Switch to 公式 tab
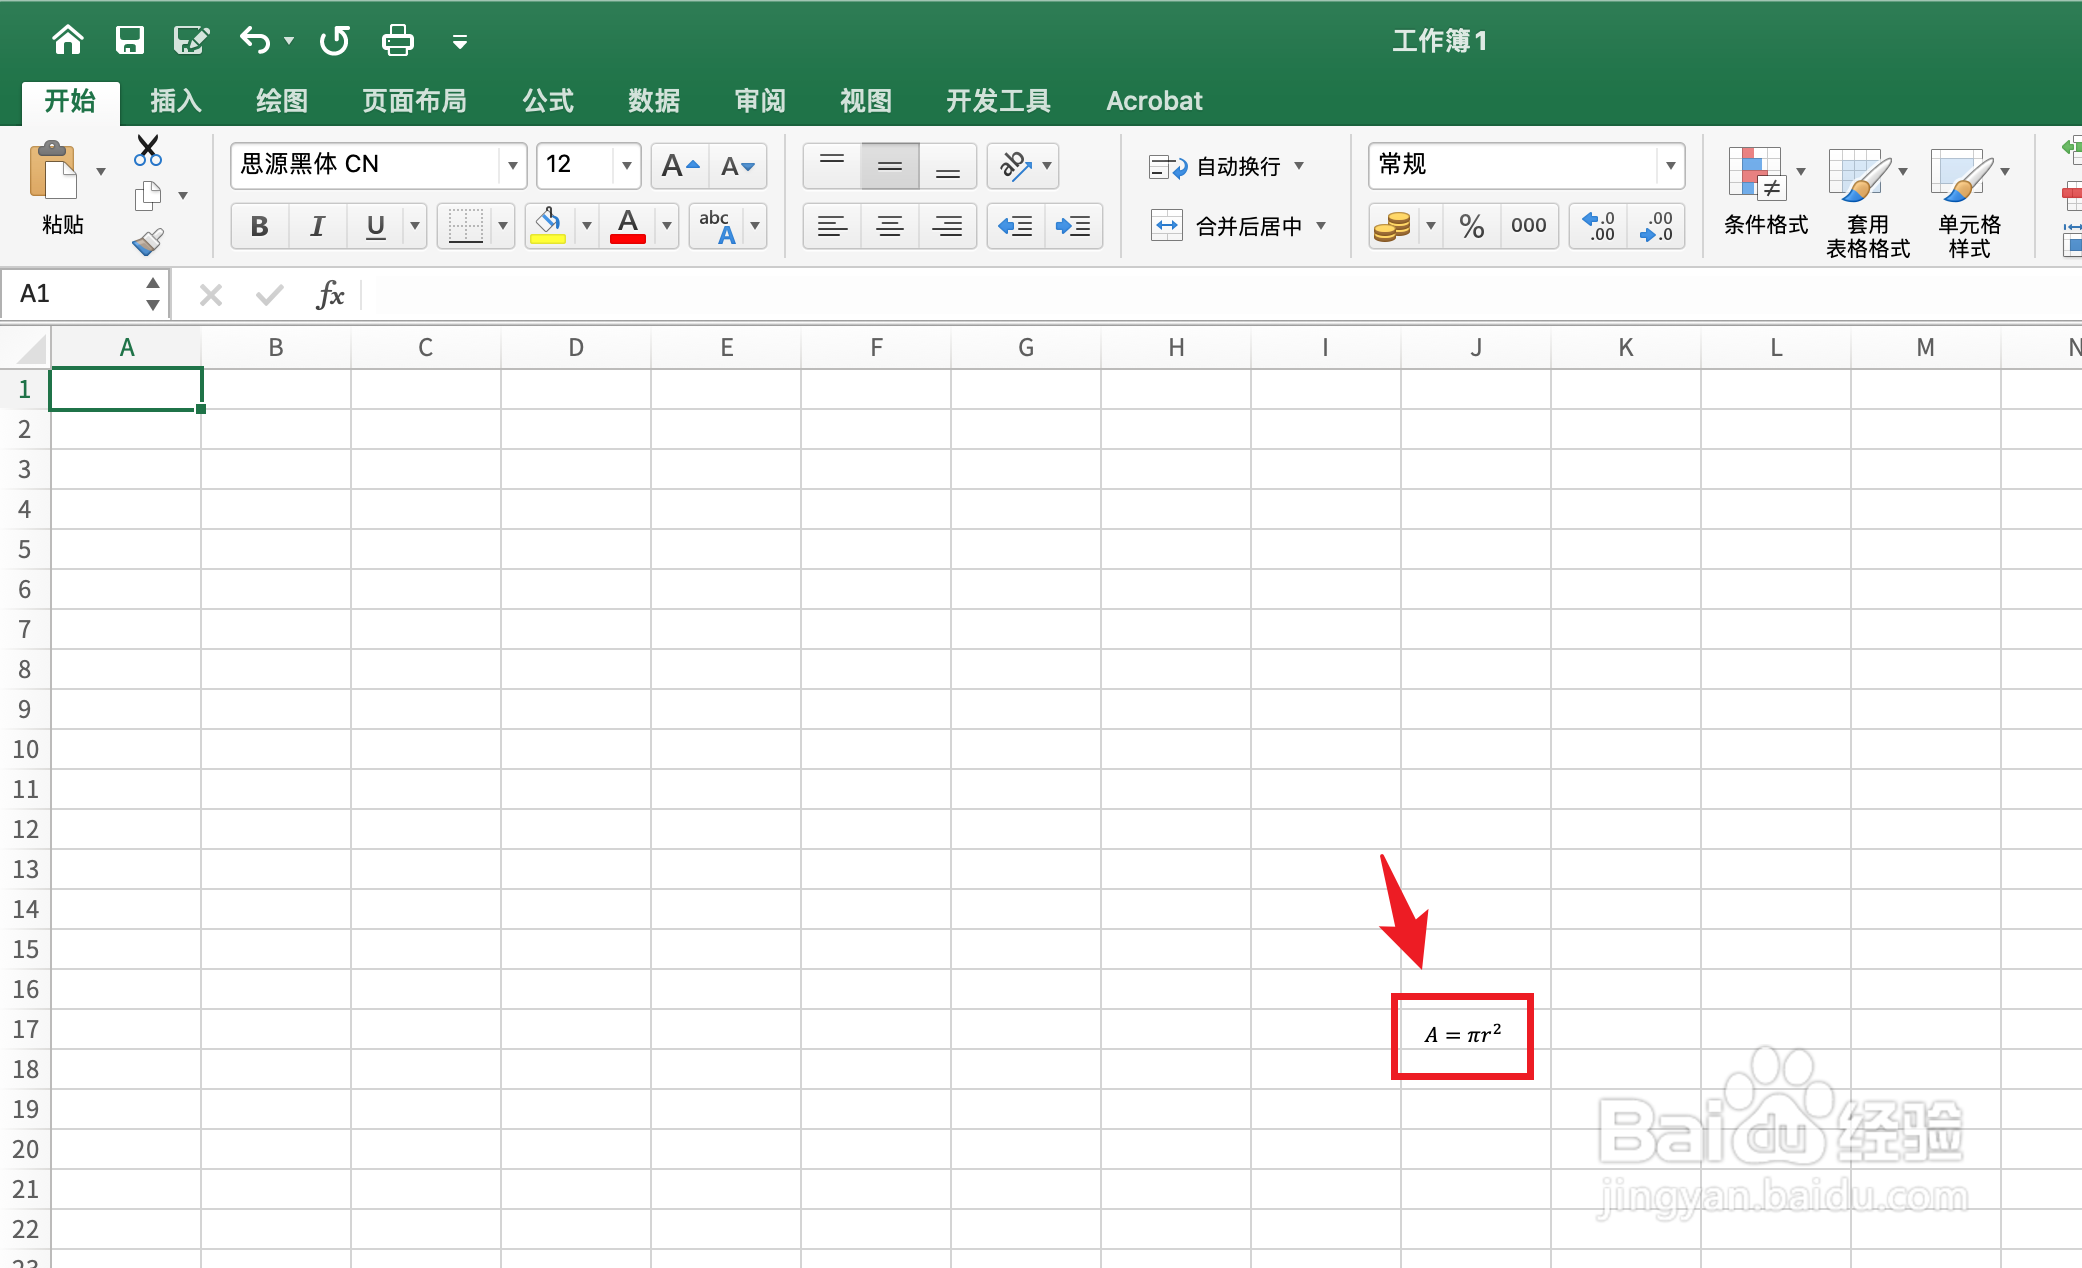The image size is (2082, 1268). [548, 101]
